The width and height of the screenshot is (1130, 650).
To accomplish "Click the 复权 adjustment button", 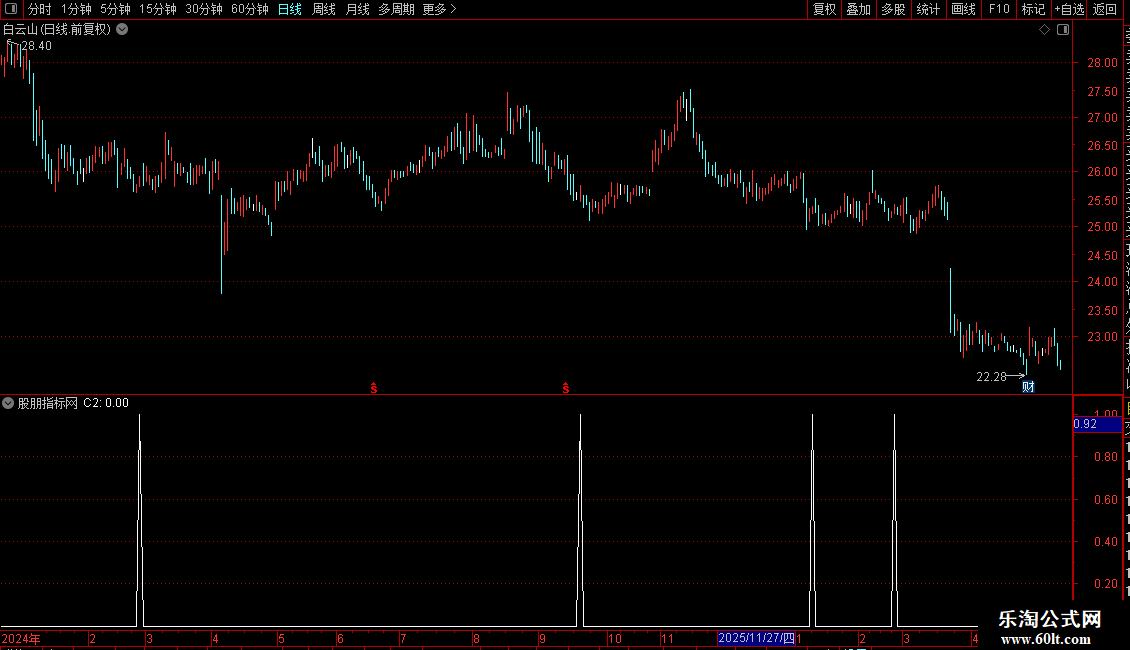I will point(824,9).
